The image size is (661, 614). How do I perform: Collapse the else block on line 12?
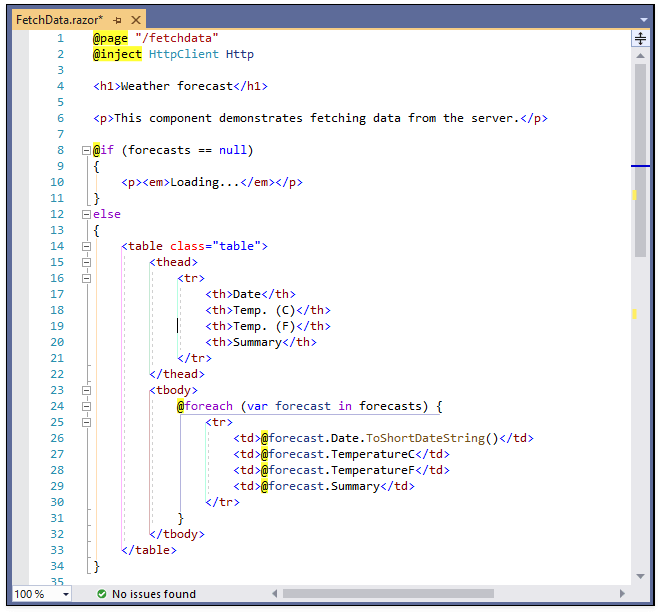coord(87,214)
